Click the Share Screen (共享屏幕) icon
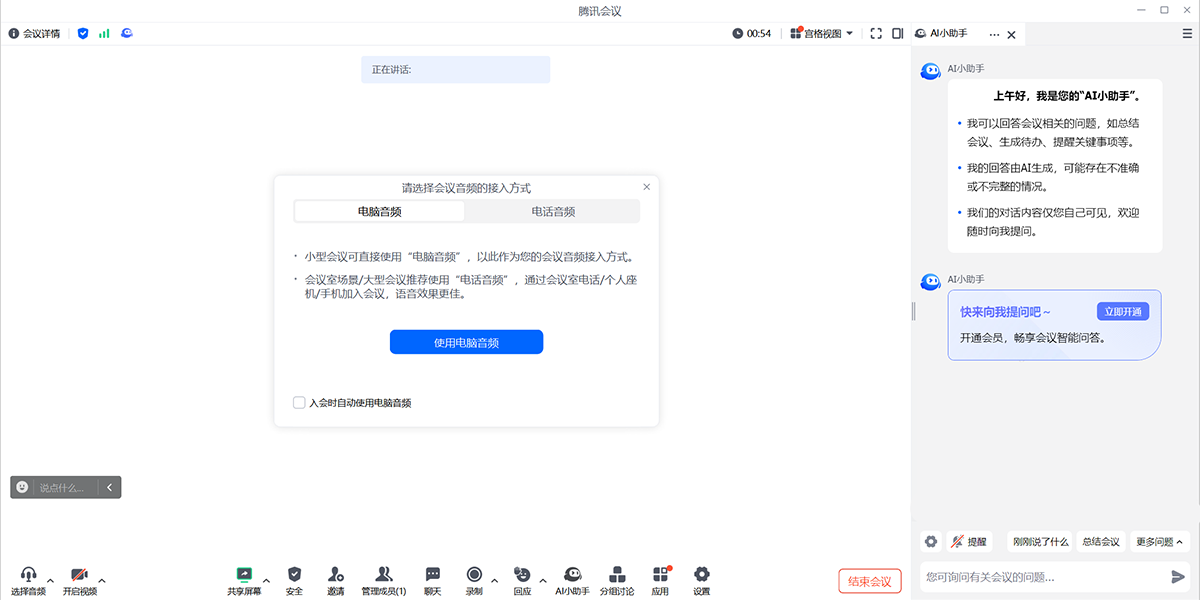Screen dimensions: 1200x600 [244, 575]
